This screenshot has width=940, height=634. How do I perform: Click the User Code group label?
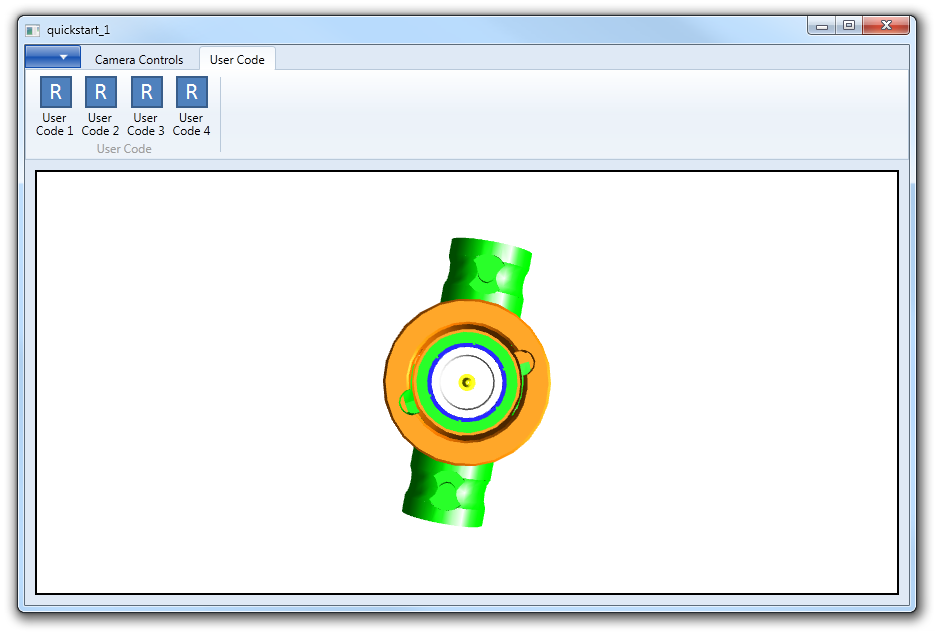pos(124,149)
